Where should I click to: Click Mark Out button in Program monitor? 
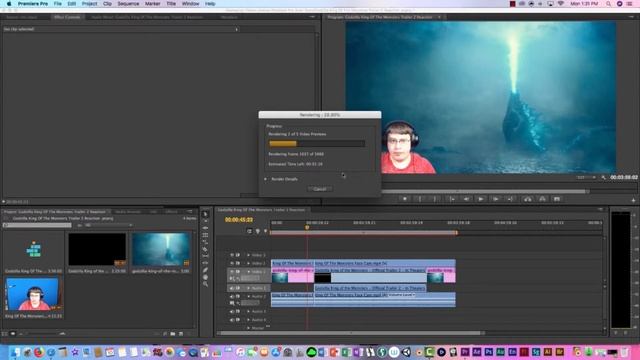pos(435,199)
